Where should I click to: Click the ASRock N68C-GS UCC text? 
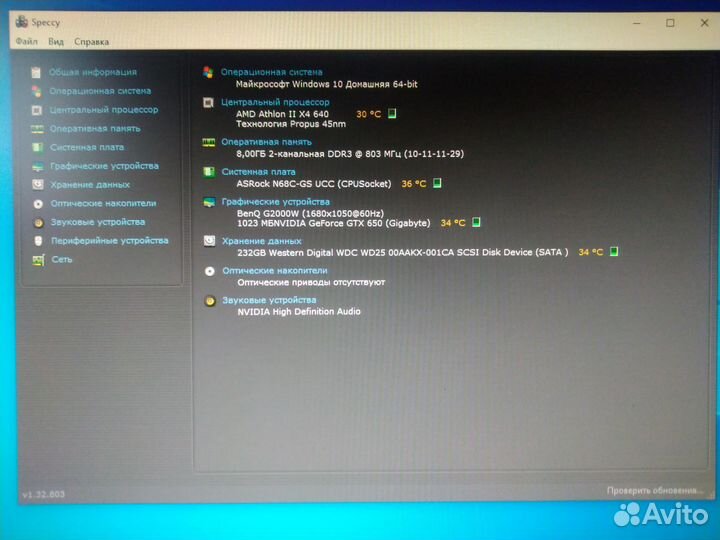314,184
